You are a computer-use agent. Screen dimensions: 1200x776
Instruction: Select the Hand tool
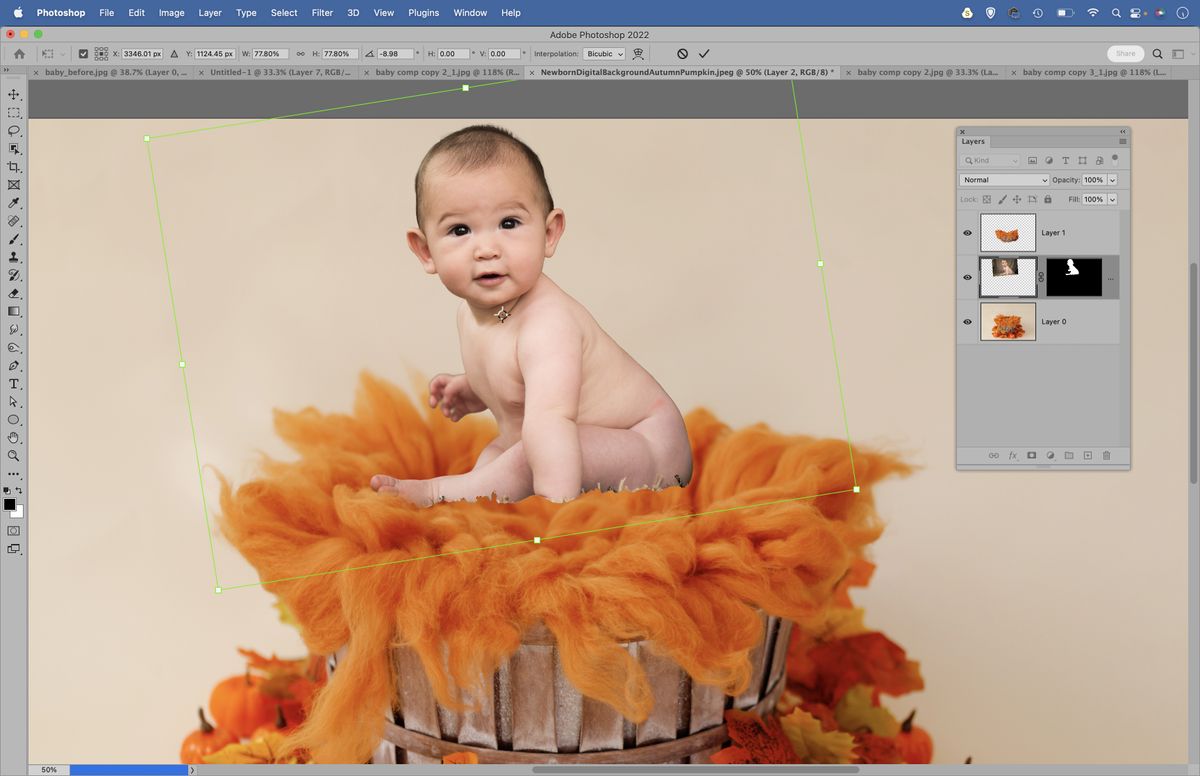[x=14, y=438]
